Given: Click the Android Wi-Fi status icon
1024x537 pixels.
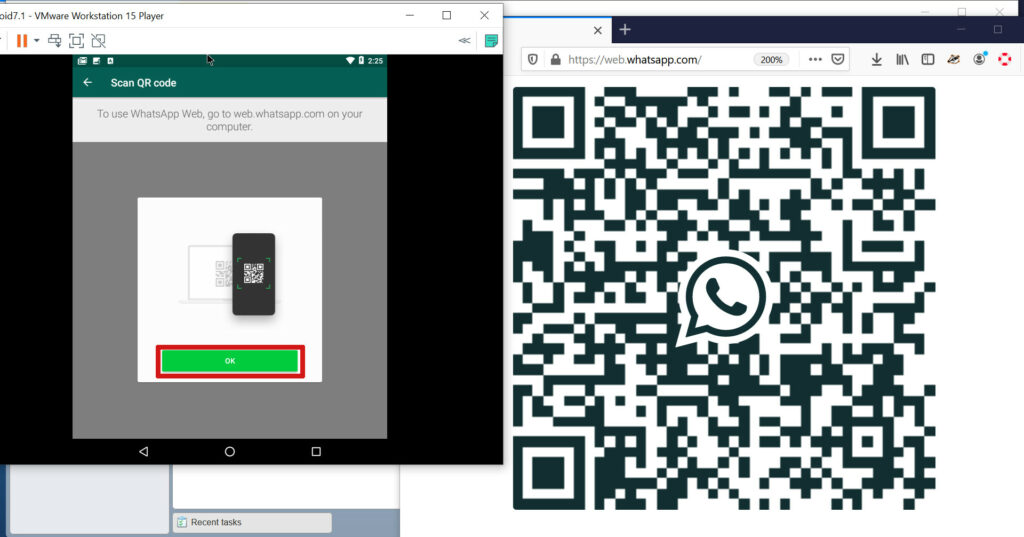Looking at the screenshot, I should pyautogui.click(x=350, y=61).
